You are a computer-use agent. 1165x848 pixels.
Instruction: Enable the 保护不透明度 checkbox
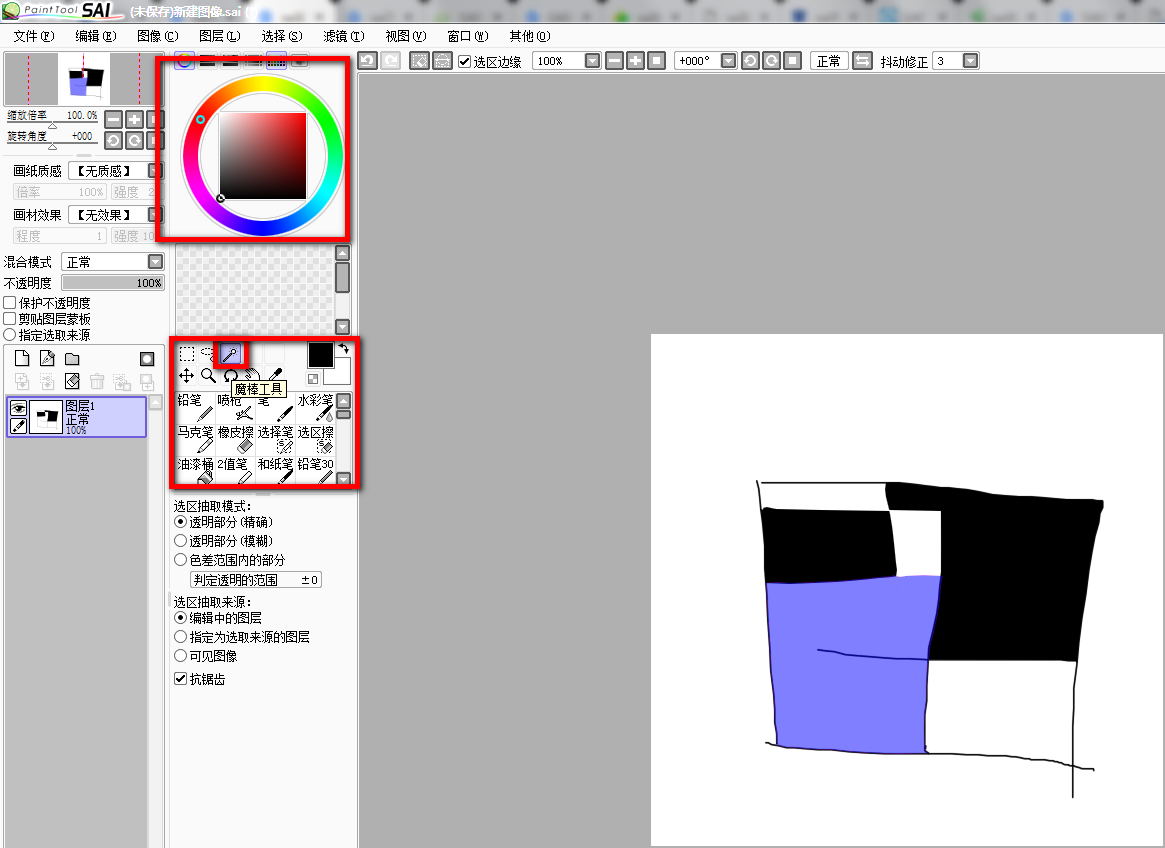pyautogui.click(x=10, y=303)
